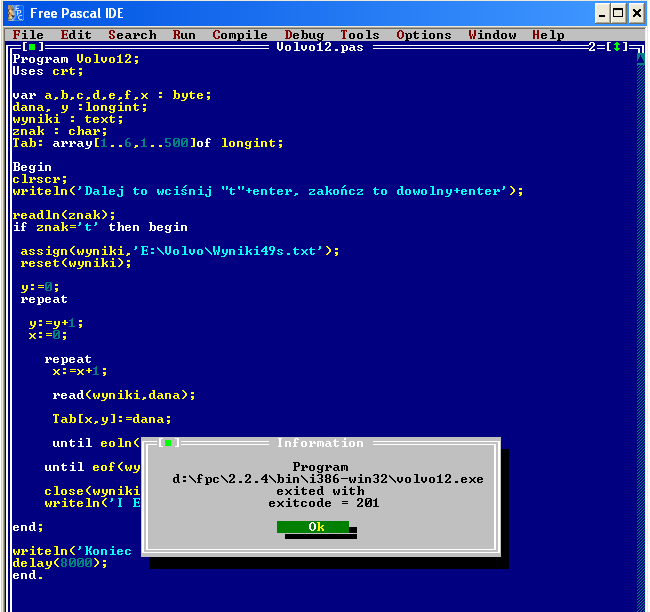
Task: Open the Debug menu
Action: 304,35
